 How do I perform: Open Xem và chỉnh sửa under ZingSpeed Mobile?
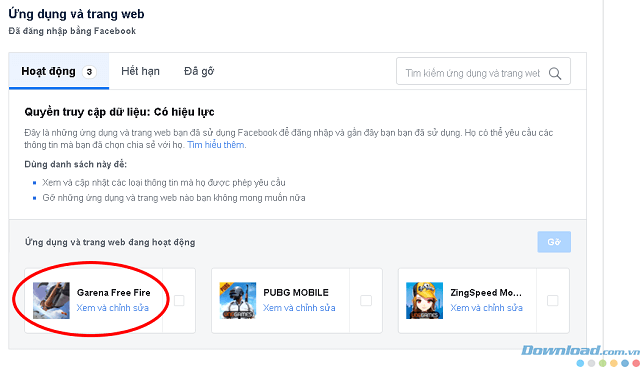click(487, 308)
